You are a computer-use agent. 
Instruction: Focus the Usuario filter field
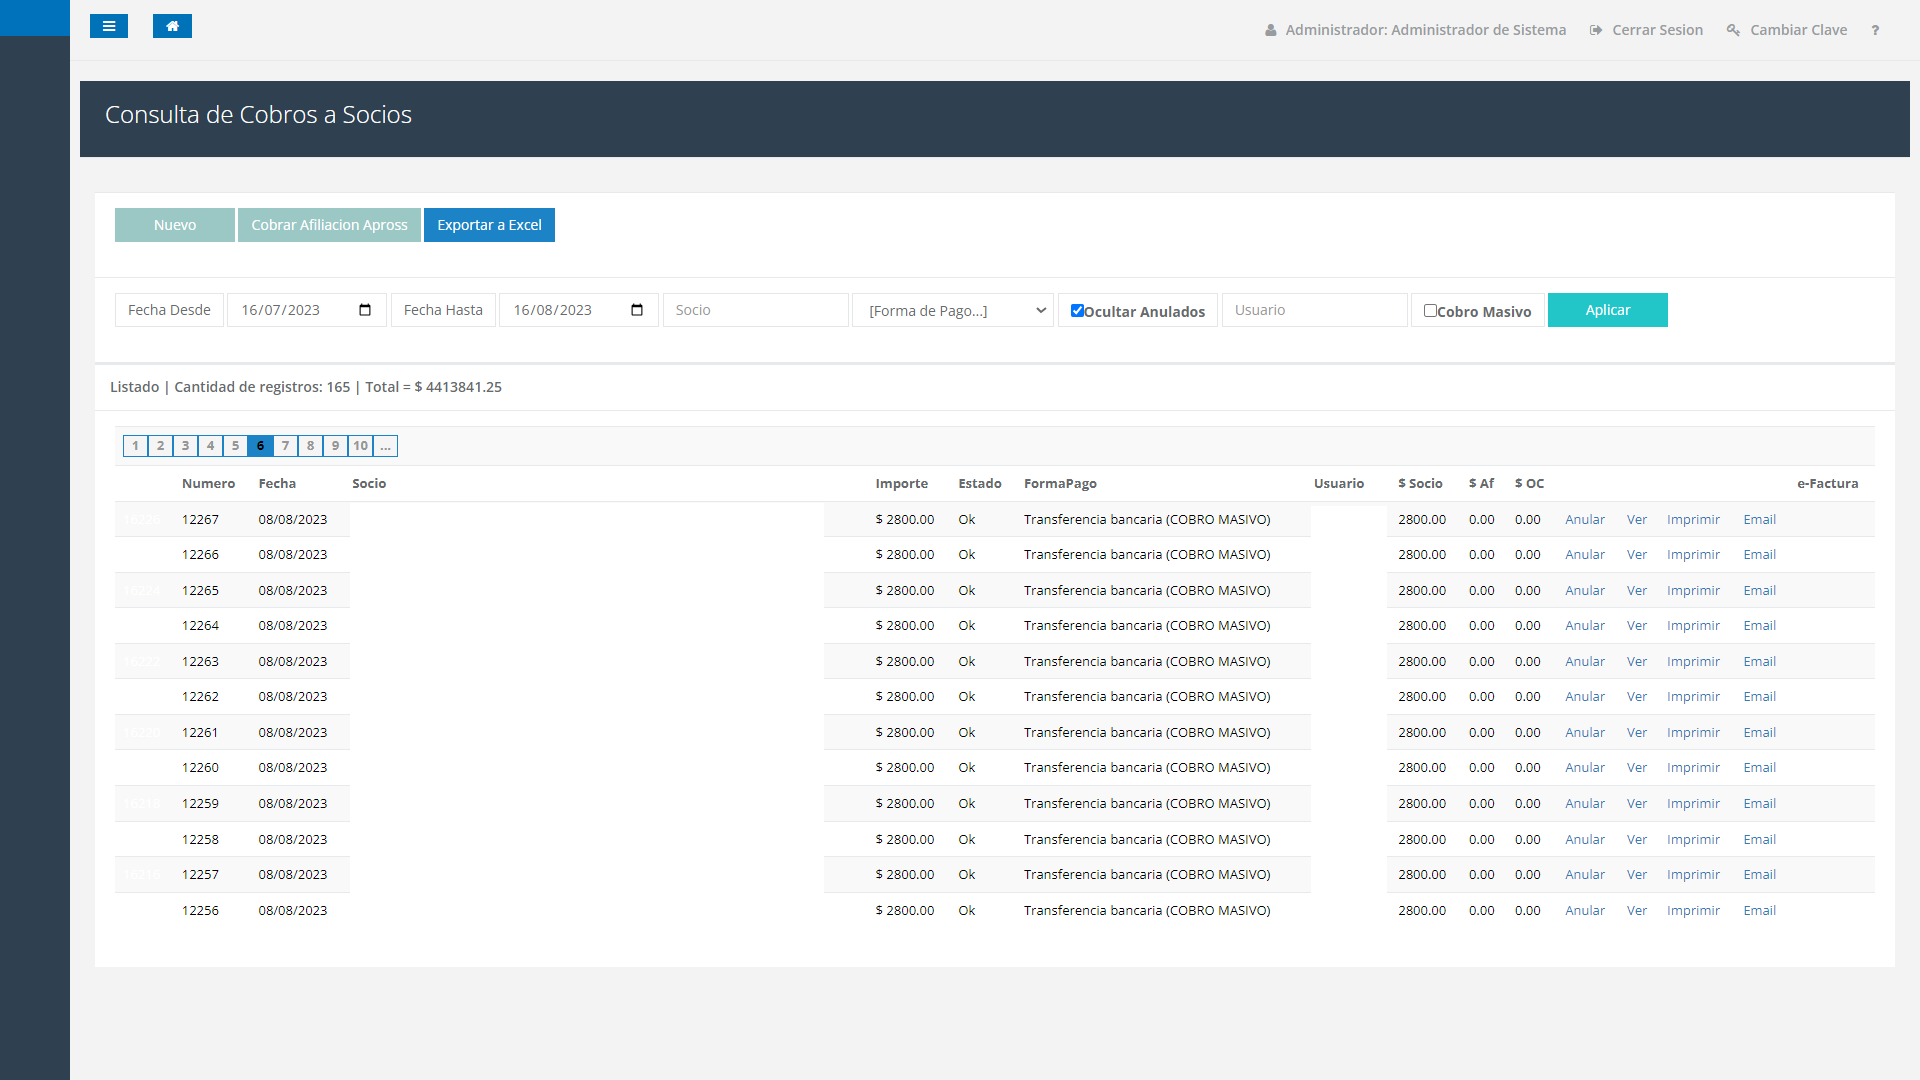(x=1314, y=310)
